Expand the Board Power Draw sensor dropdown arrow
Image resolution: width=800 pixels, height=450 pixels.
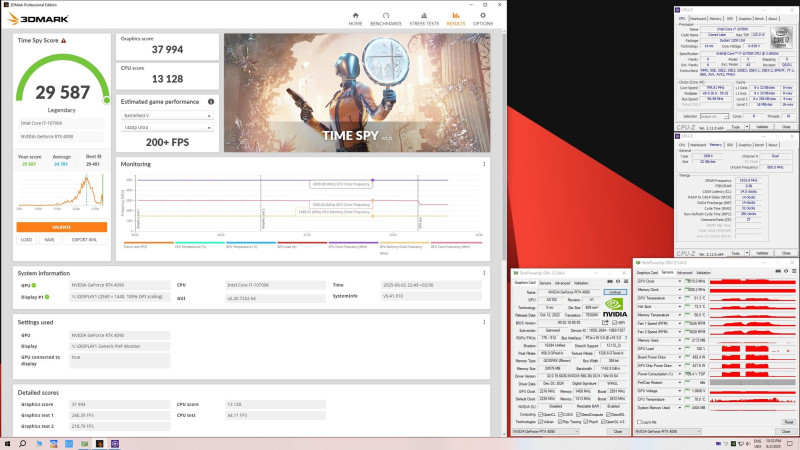tap(680, 357)
